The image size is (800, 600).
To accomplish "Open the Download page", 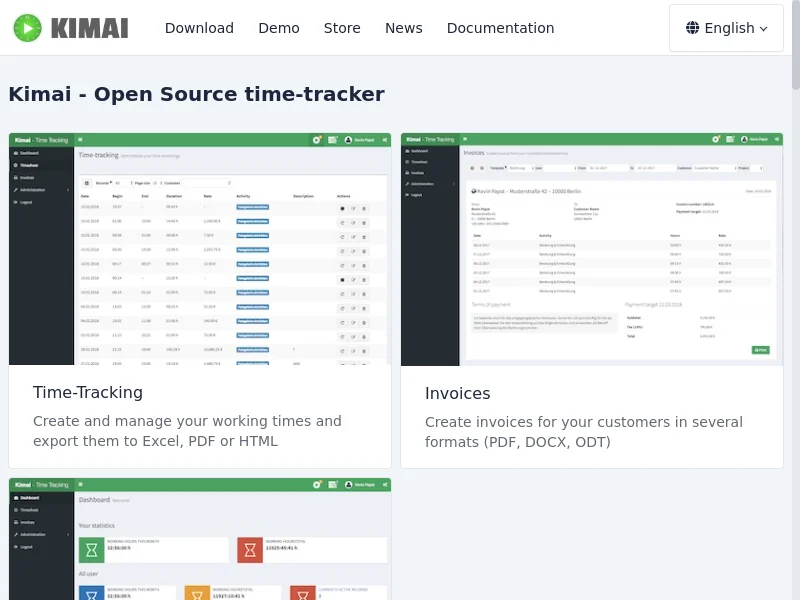I will click(199, 28).
